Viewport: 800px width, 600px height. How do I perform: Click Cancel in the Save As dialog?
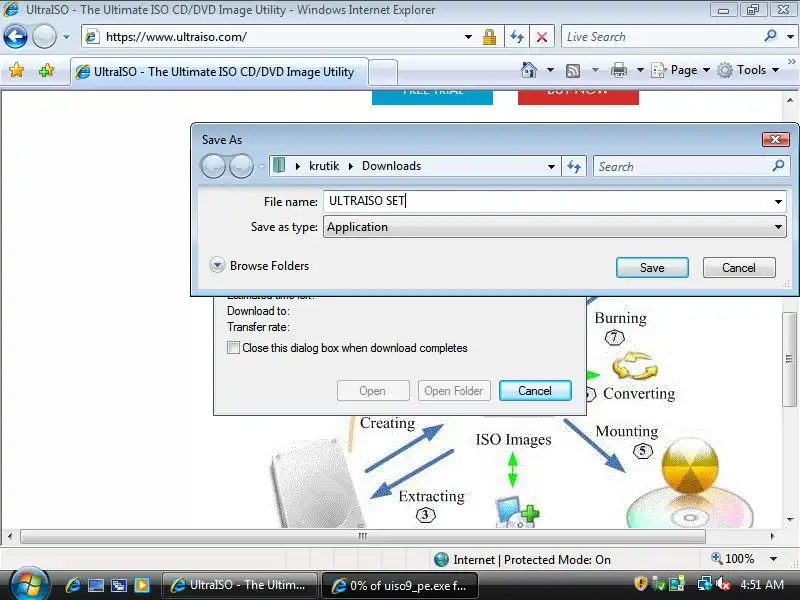[x=739, y=267]
